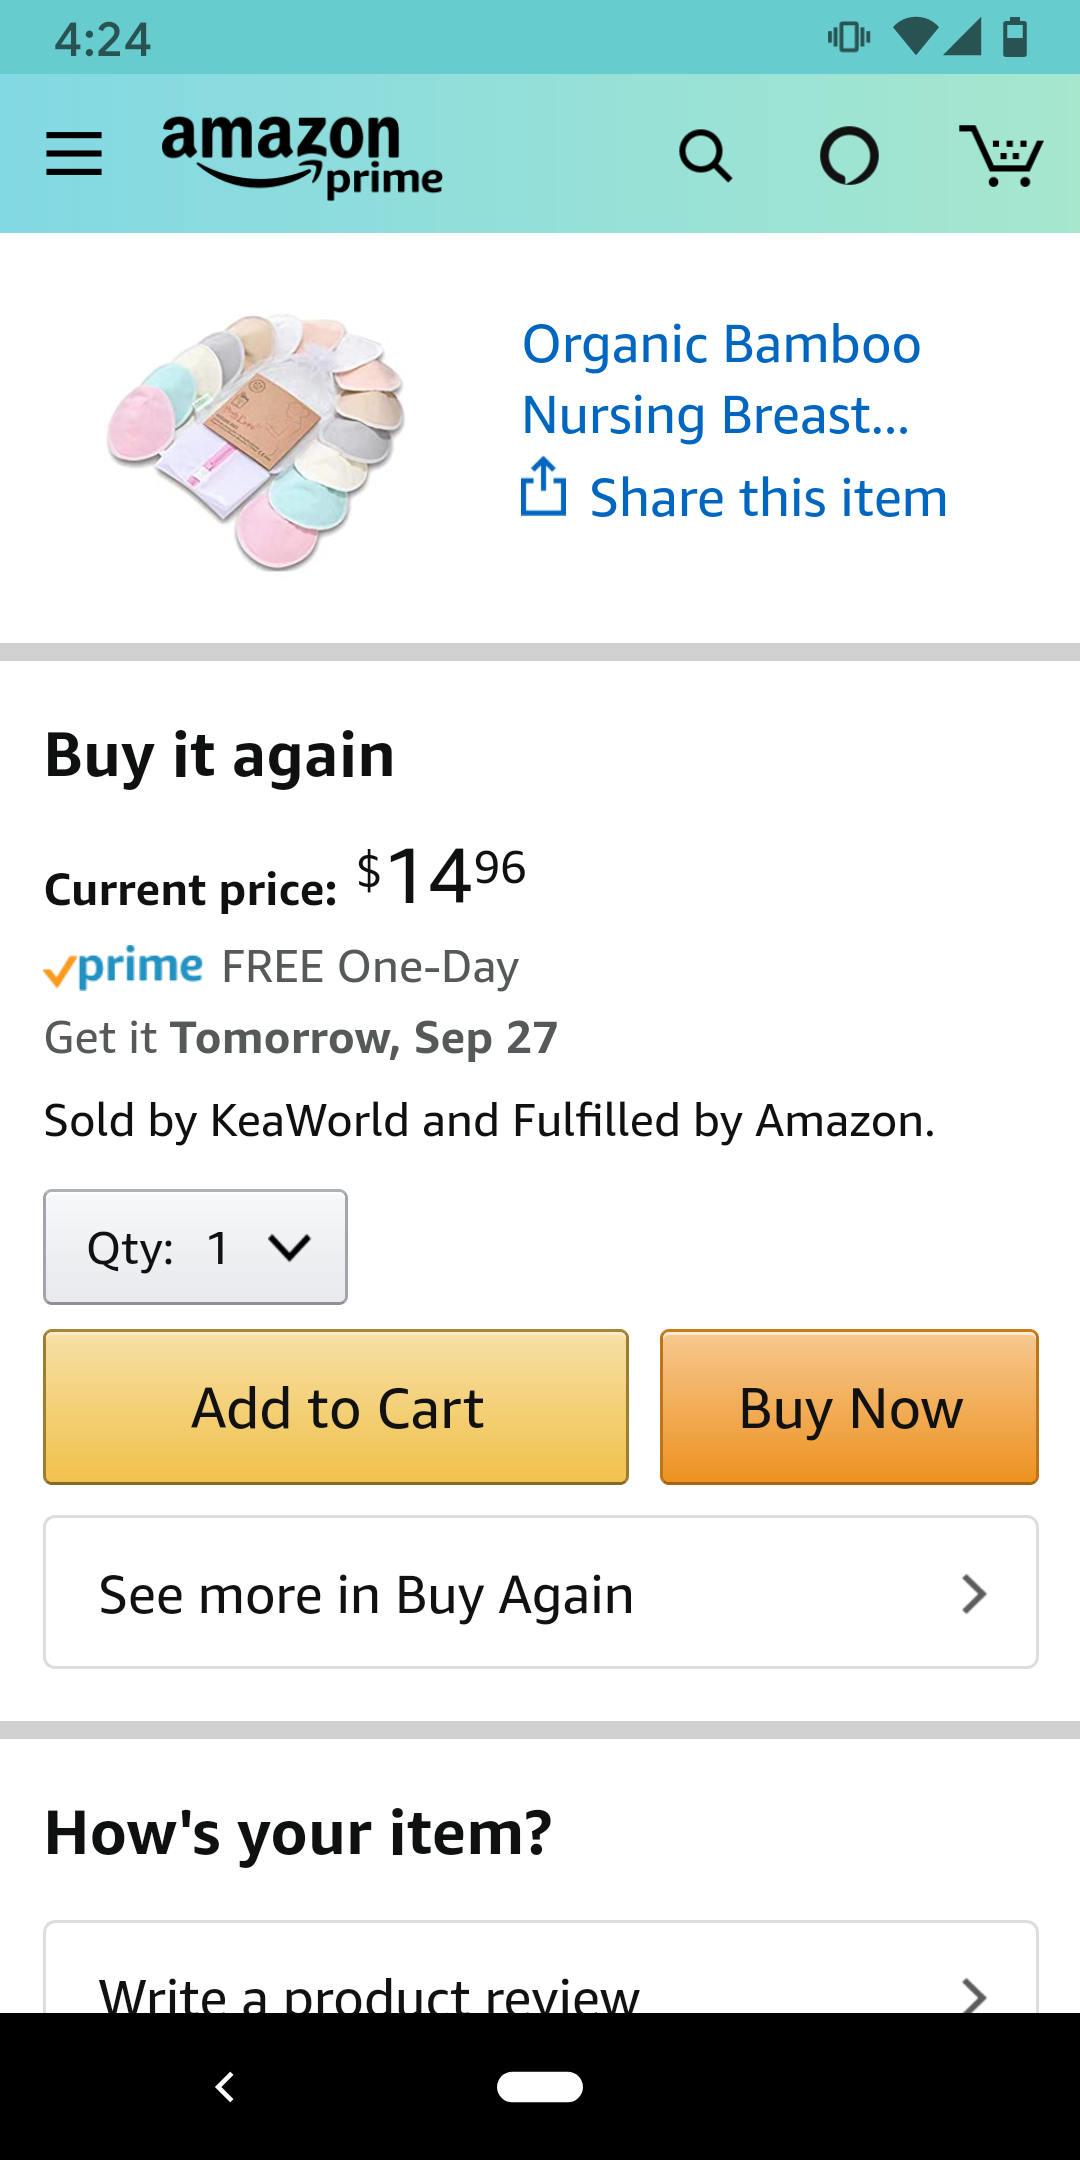The image size is (1080, 2160).
Task: Tap the nursing pads product thumbnail
Action: click(257, 440)
